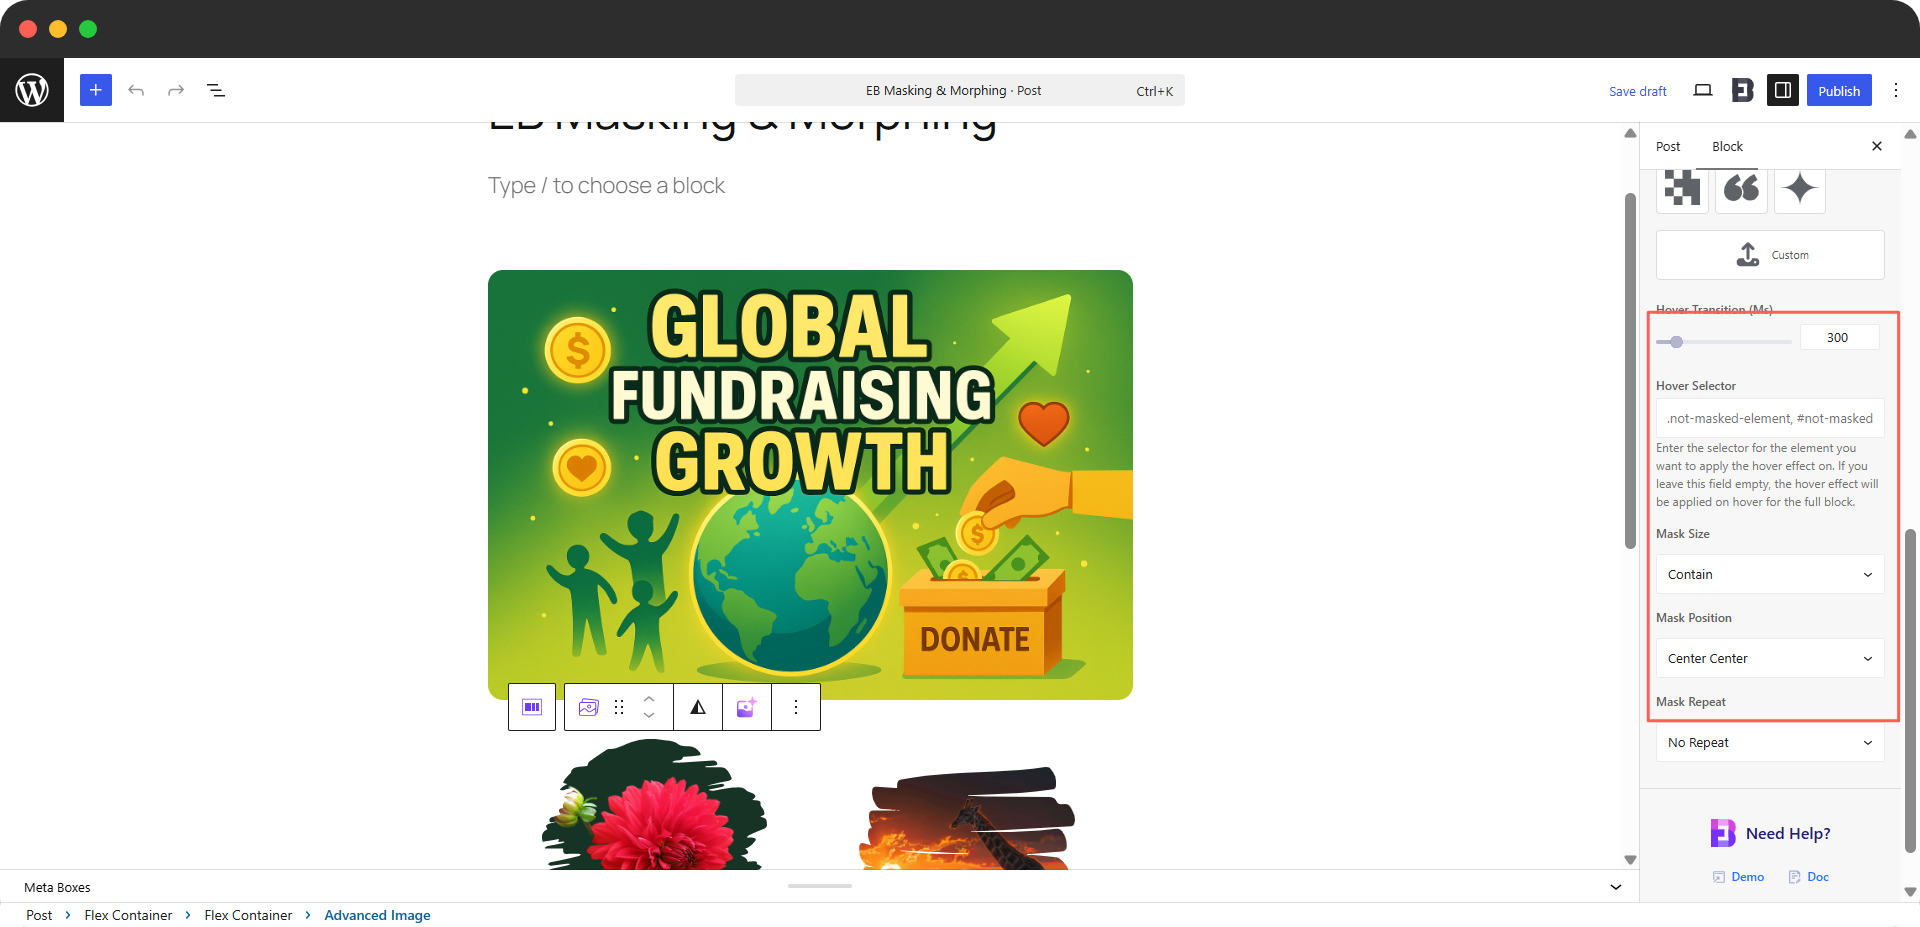Upload a Custom mask shape

[1770, 255]
